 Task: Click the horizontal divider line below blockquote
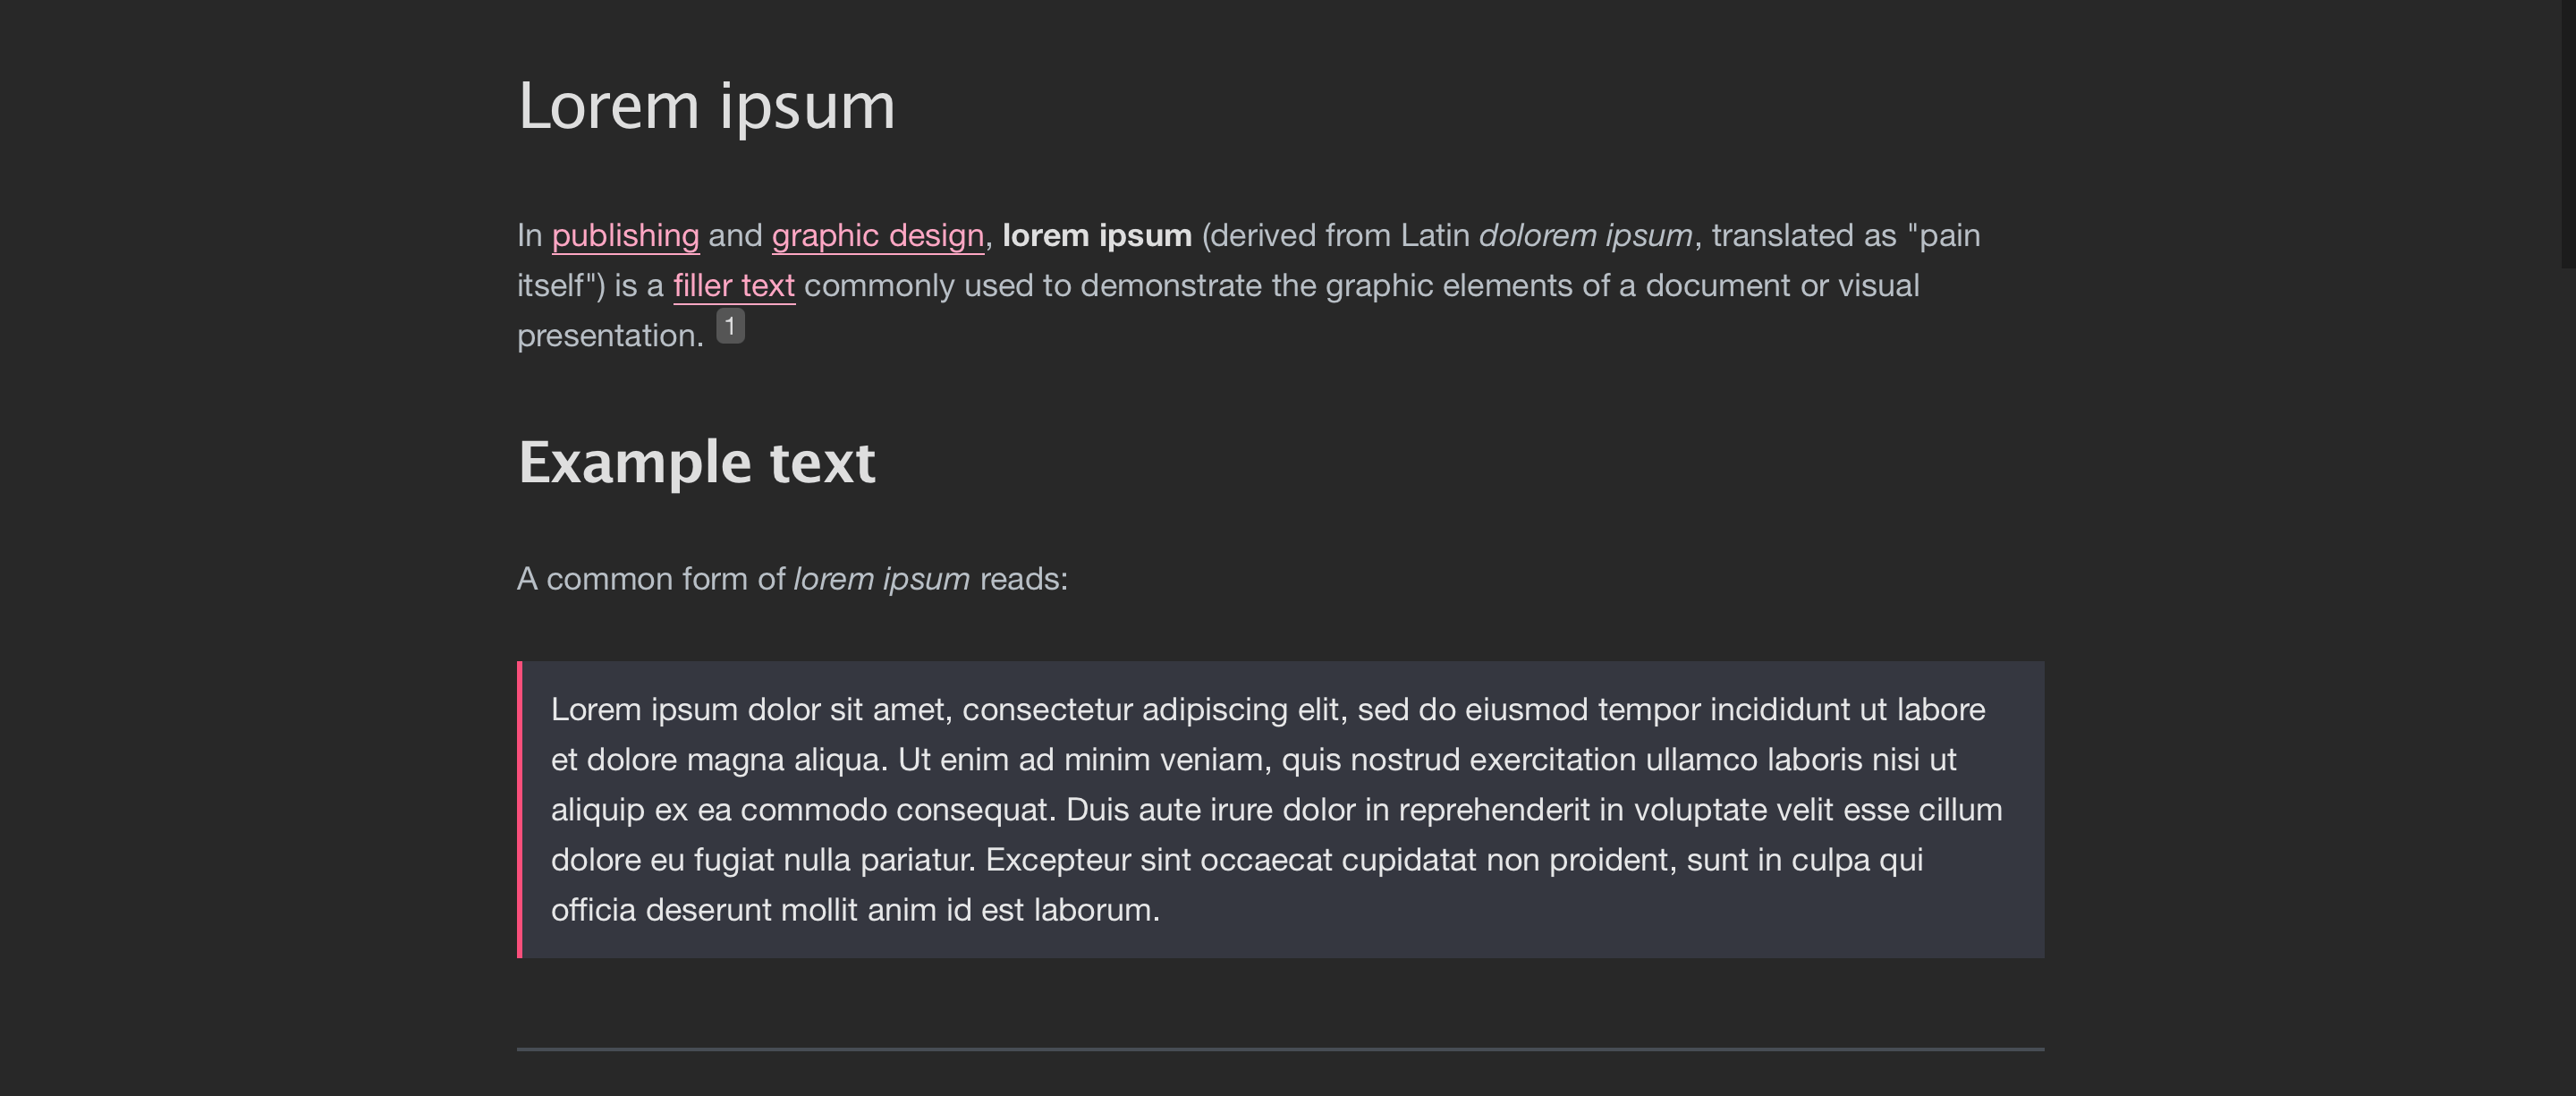tap(1280, 1049)
